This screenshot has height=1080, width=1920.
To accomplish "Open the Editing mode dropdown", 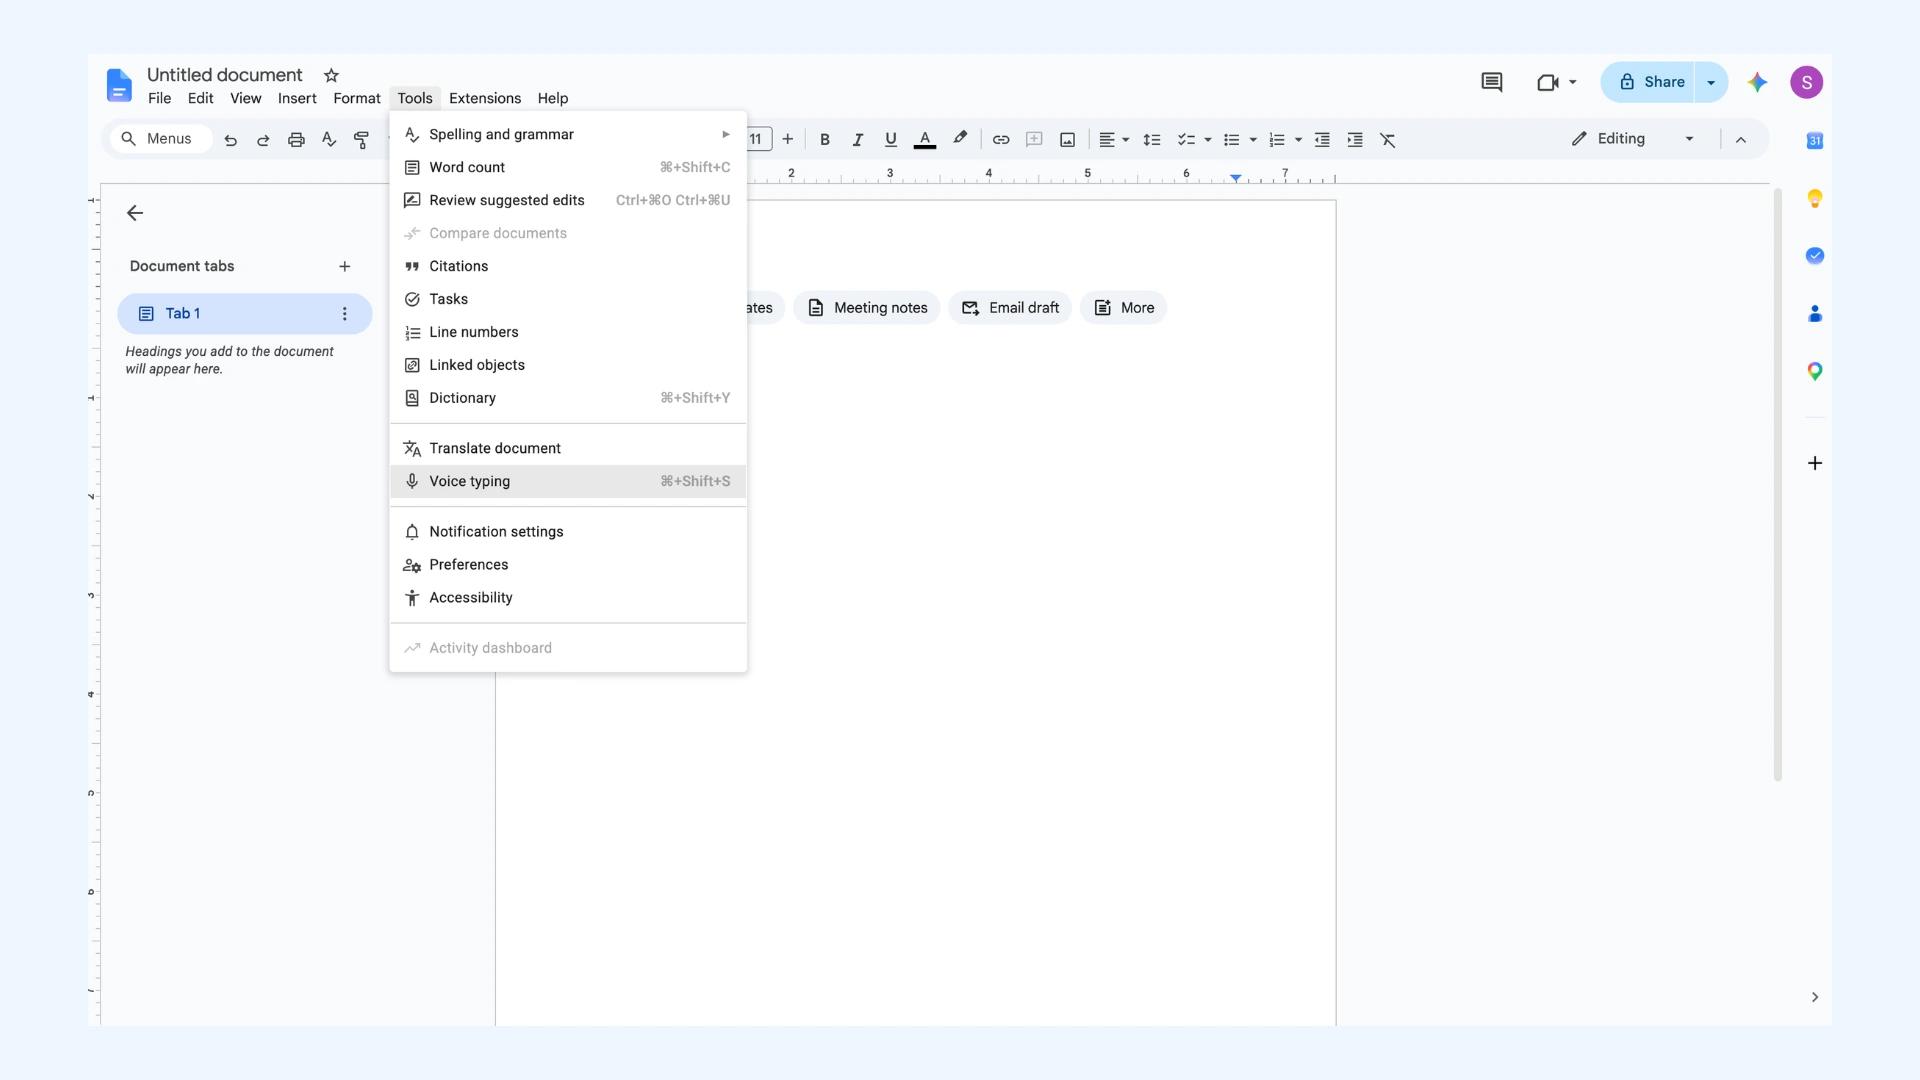I will 1633,139.
